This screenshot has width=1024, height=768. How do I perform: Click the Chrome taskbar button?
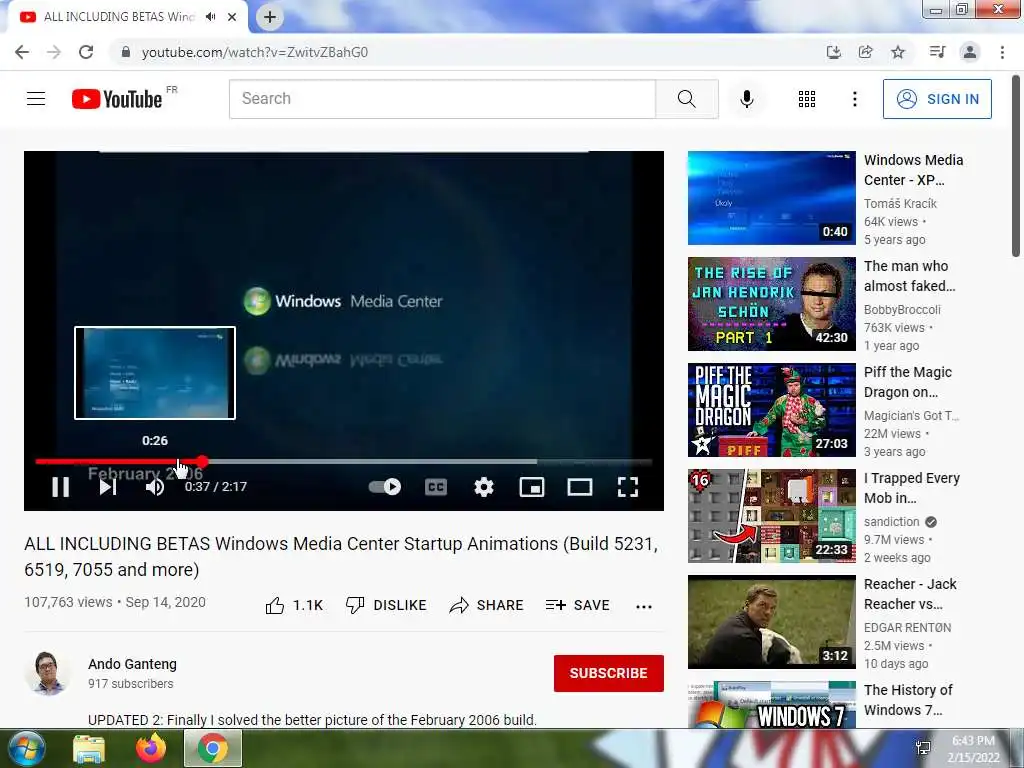pyautogui.click(x=213, y=748)
